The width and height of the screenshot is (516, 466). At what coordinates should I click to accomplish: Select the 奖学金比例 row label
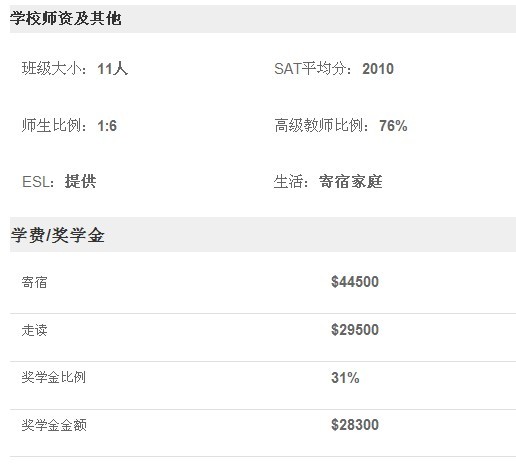coord(54,378)
